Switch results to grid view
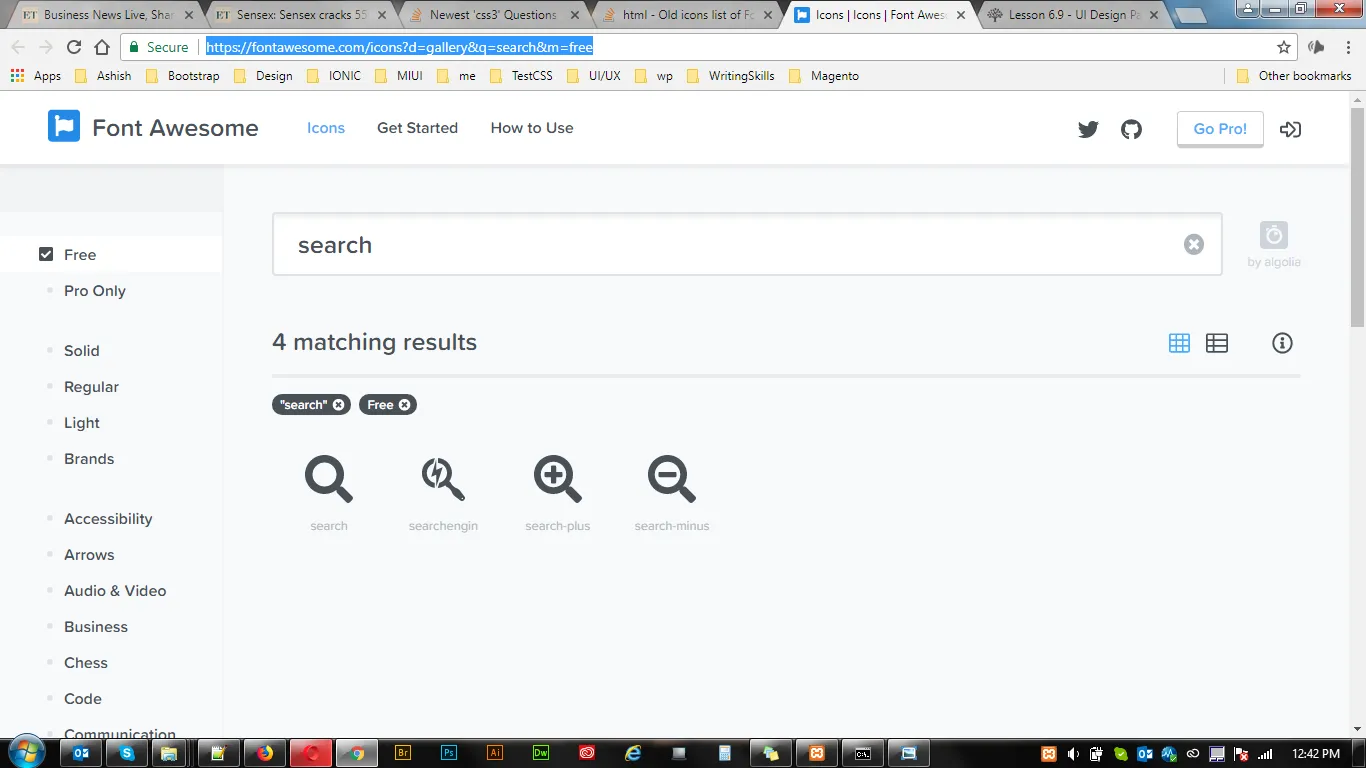The image size is (1366, 768). pos(1180,343)
